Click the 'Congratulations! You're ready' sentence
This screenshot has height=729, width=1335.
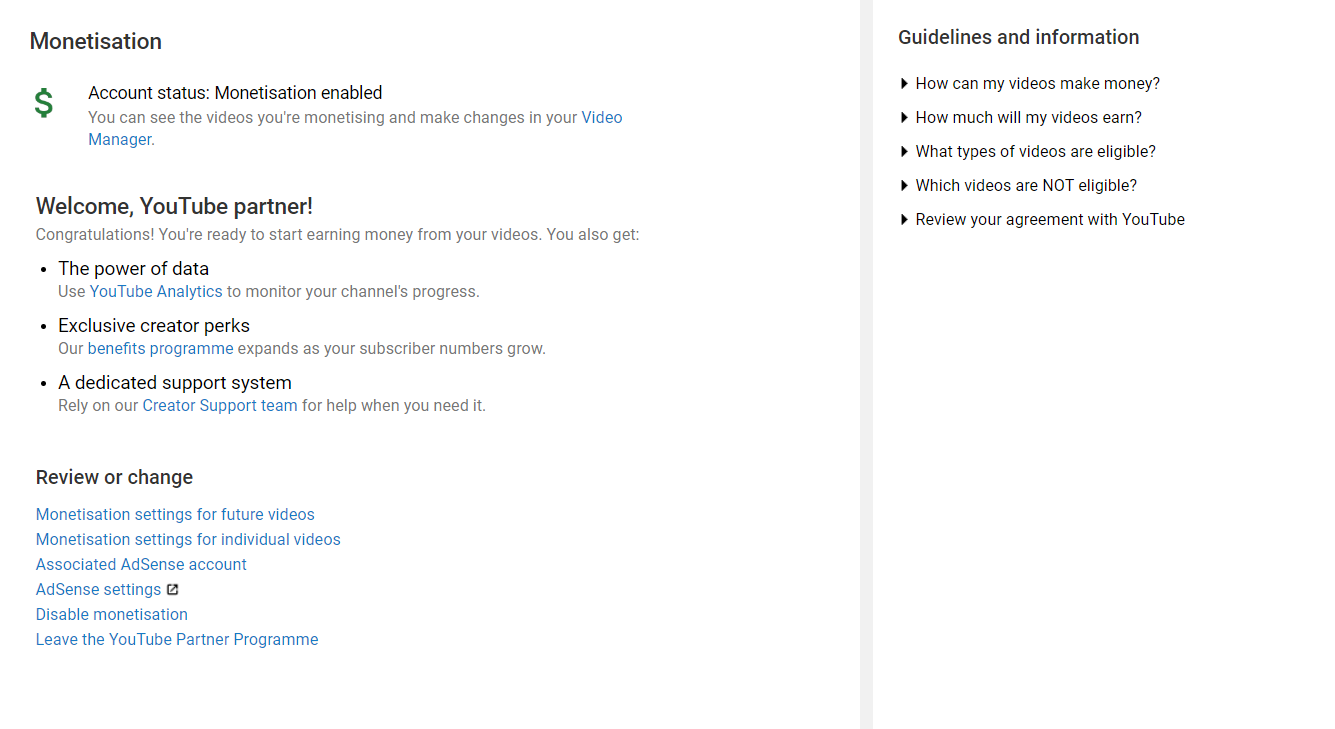pyautogui.click(x=337, y=235)
